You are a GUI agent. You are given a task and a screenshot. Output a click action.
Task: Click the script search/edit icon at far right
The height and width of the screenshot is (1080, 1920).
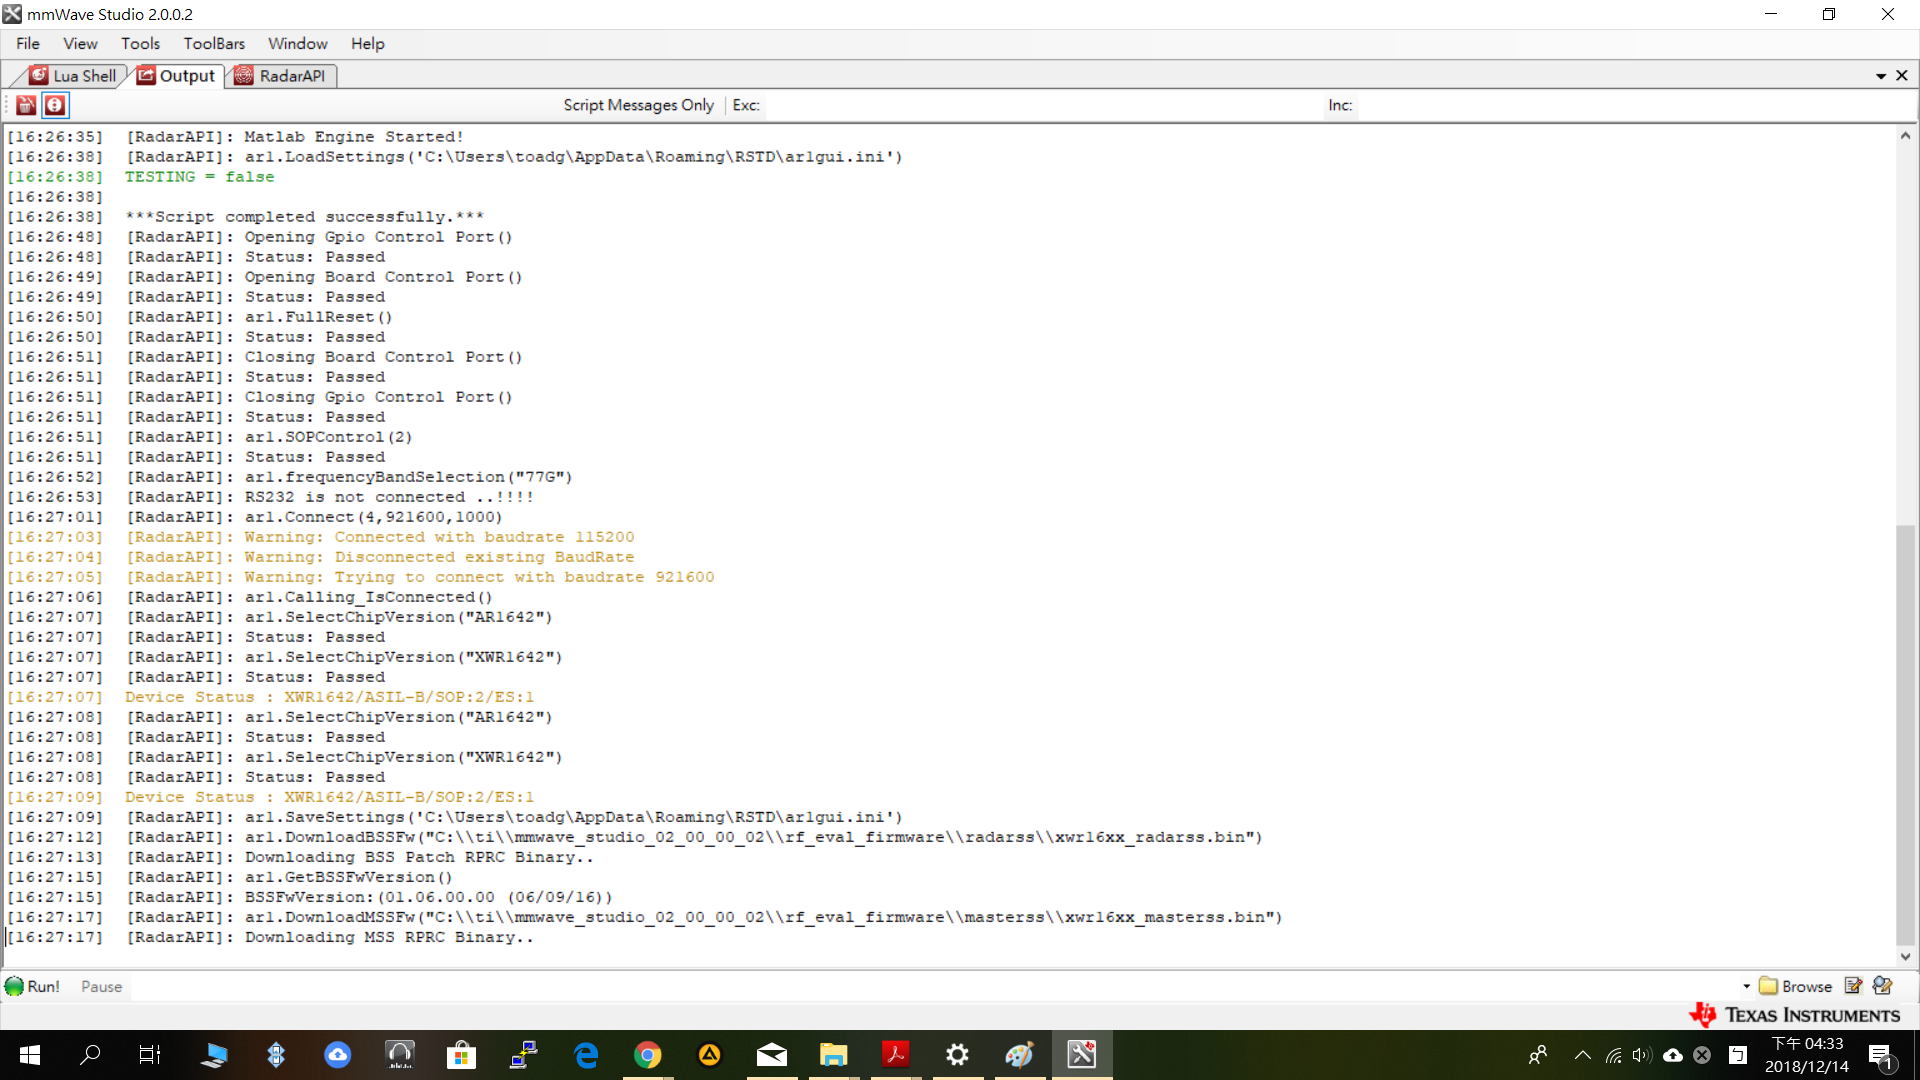coord(1882,986)
